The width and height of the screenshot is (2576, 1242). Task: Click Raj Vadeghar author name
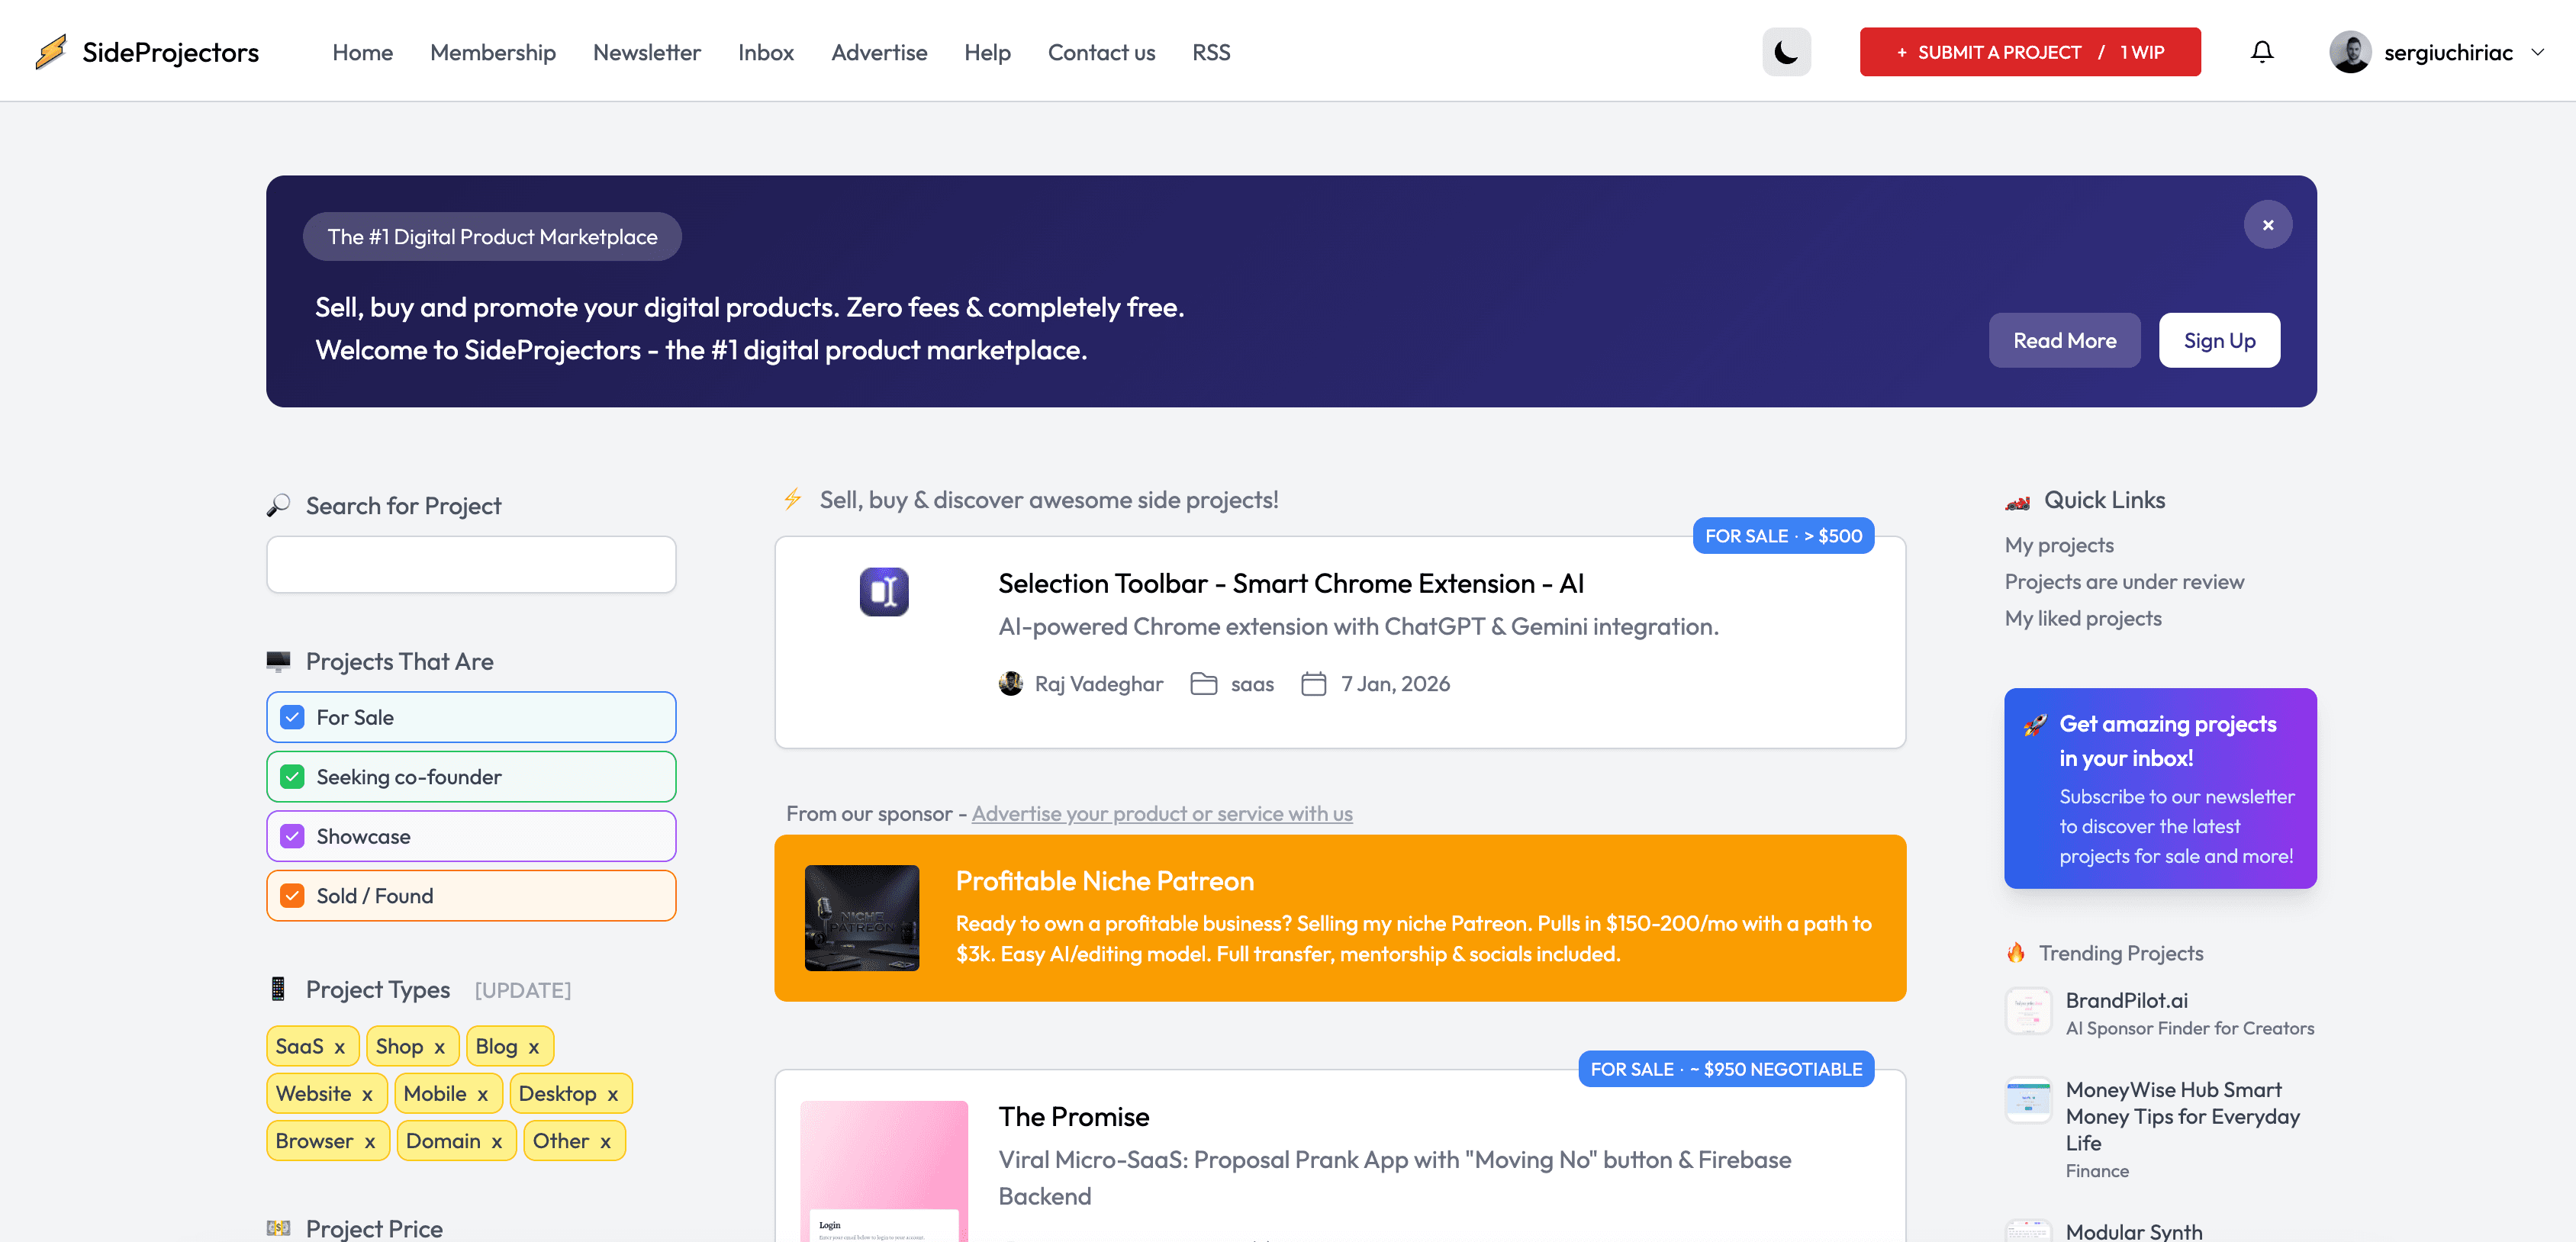pyautogui.click(x=1099, y=684)
